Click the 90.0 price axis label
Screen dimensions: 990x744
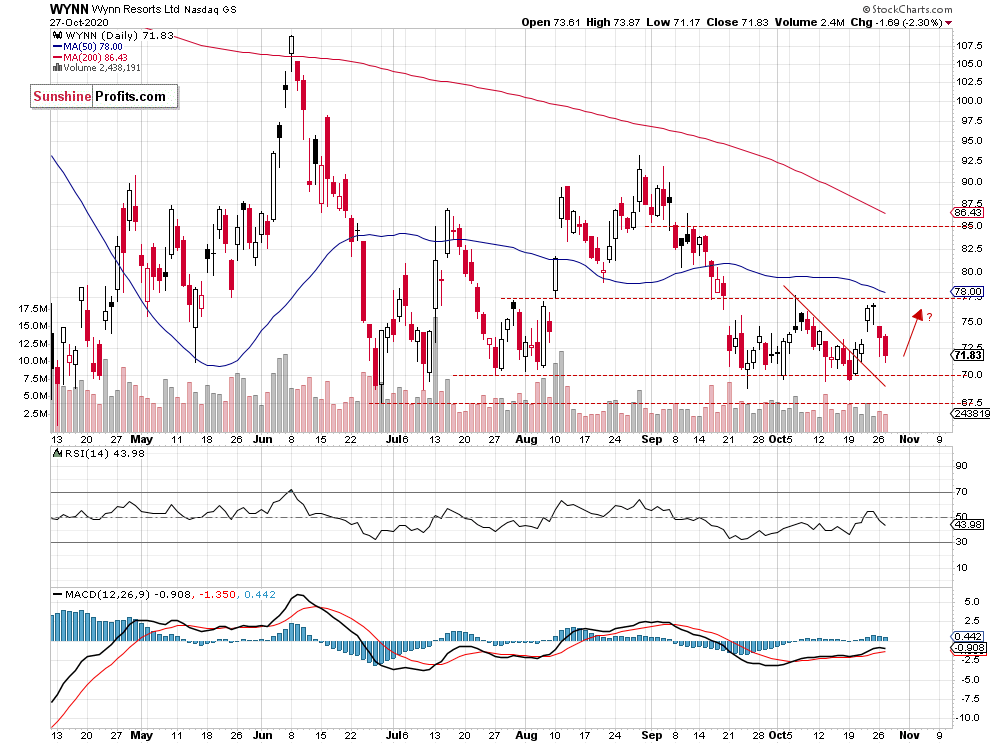point(972,182)
